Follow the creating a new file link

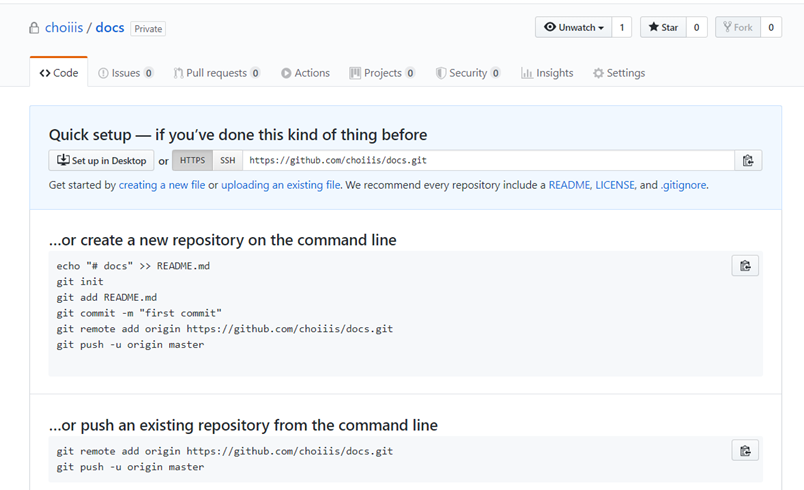pyautogui.click(x=162, y=185)
